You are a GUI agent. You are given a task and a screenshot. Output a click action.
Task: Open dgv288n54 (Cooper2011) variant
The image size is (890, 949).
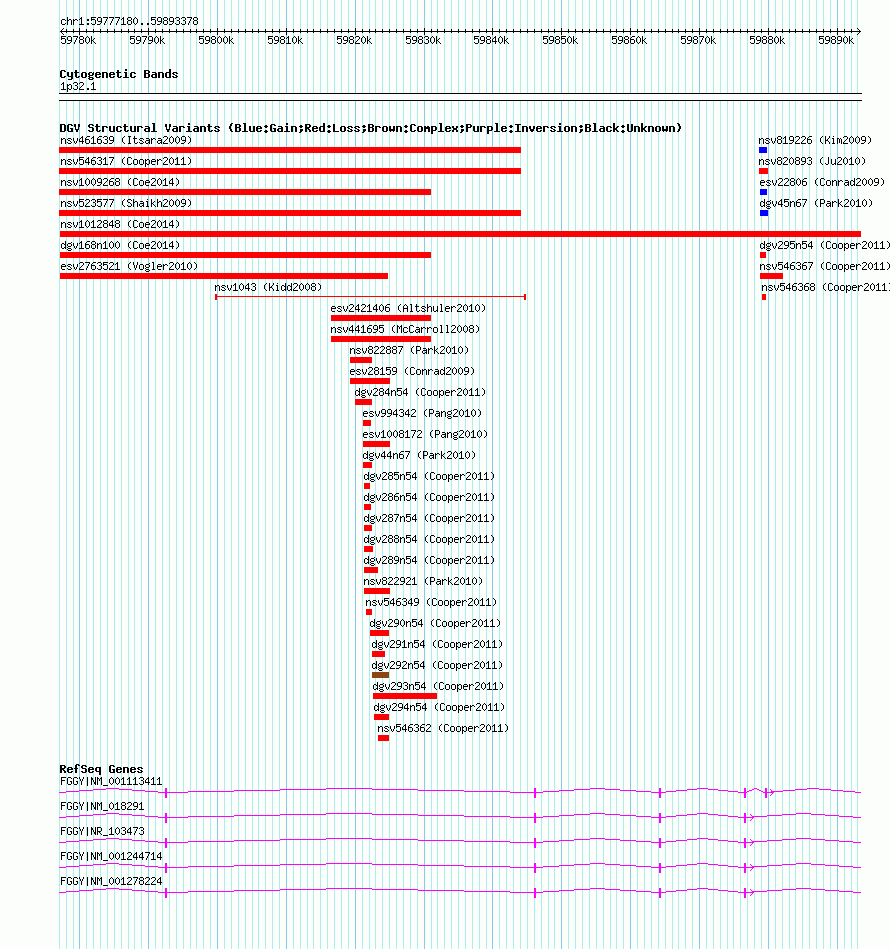coord(429,539)
